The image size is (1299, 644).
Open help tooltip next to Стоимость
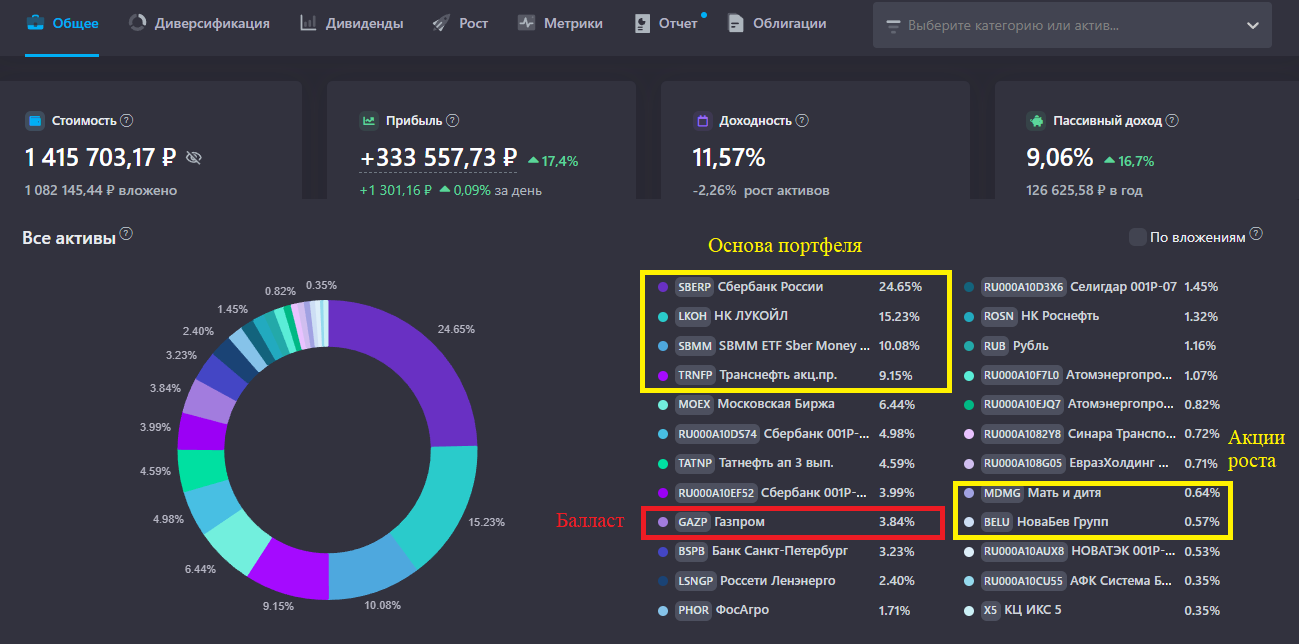tap(127, 121)
